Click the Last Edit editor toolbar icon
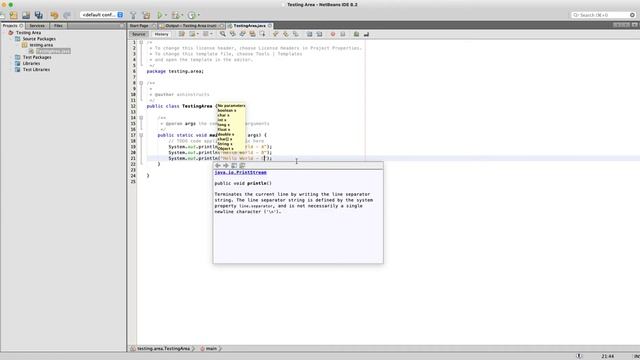 181,34
